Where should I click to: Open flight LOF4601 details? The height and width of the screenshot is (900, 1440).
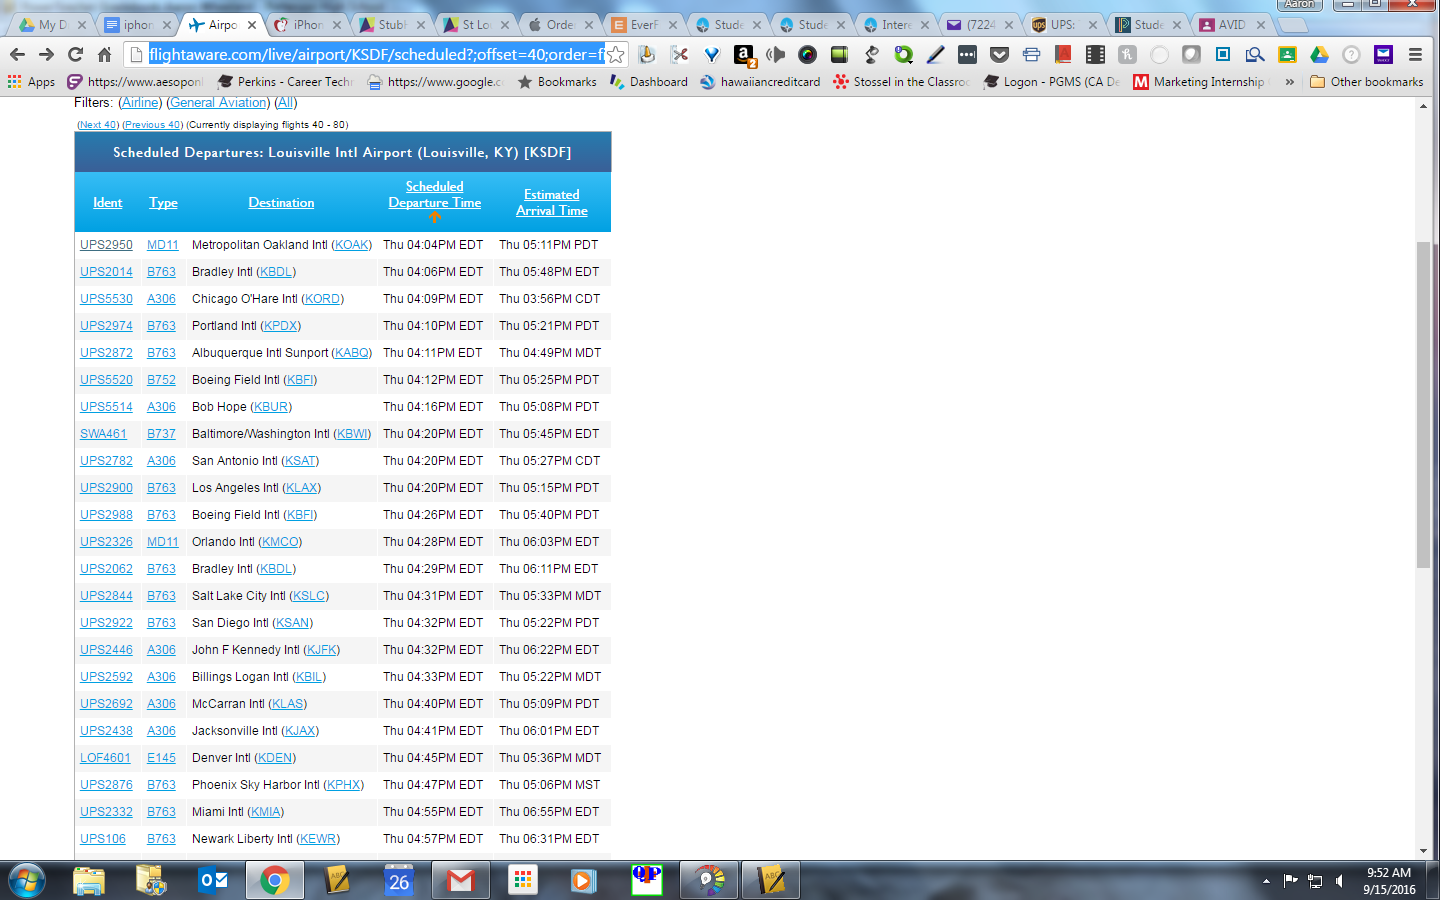click(105, 757)
